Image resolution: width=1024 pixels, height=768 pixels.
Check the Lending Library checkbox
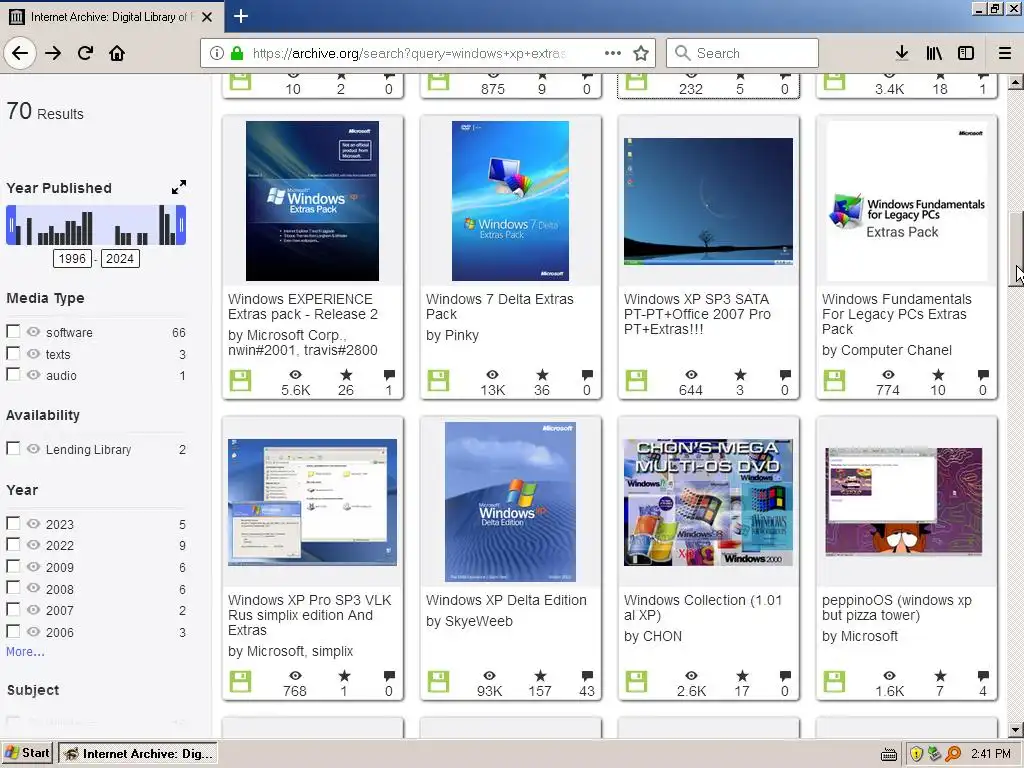click(x=13, y=448)
